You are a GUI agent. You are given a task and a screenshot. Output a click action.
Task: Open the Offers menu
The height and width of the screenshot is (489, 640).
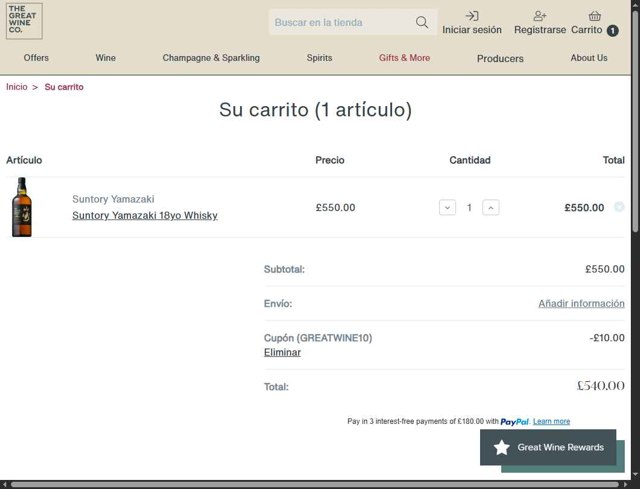(36, 58)
